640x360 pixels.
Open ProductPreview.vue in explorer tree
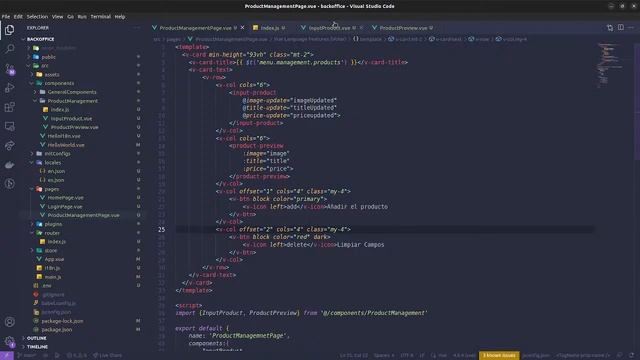click(74, 127)
